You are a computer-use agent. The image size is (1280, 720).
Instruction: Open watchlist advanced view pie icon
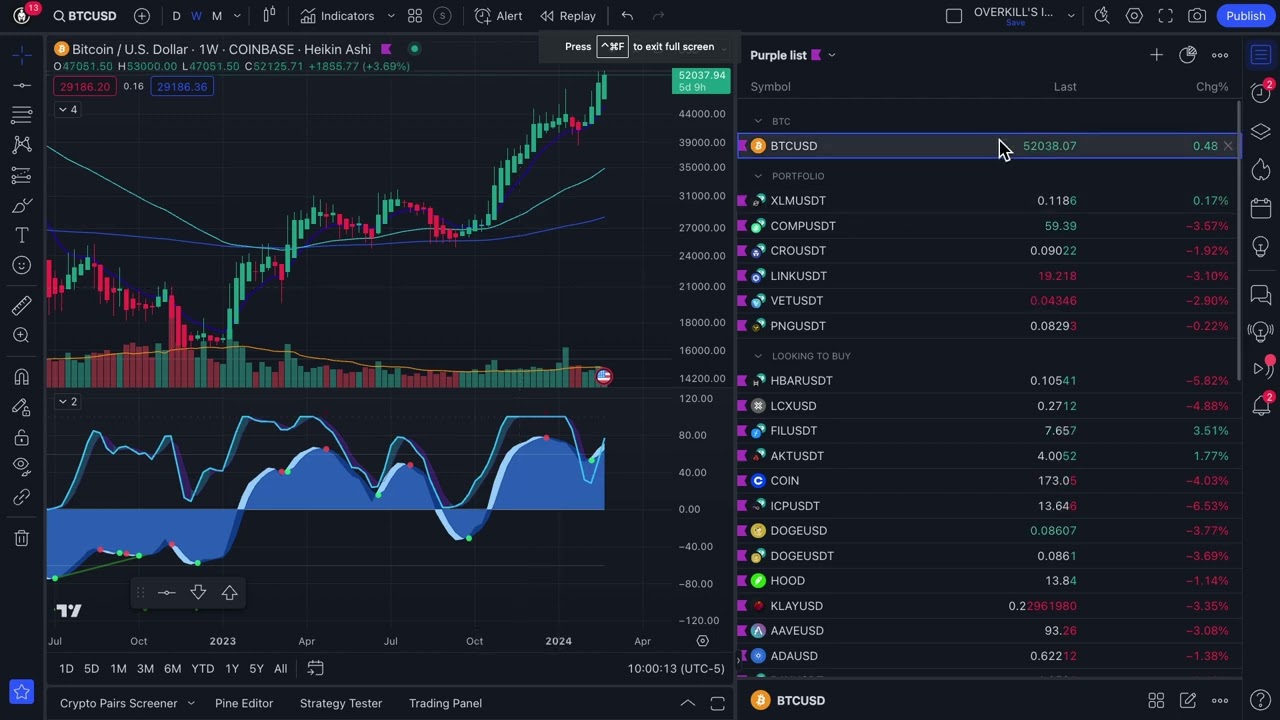tap(1188, 55)
